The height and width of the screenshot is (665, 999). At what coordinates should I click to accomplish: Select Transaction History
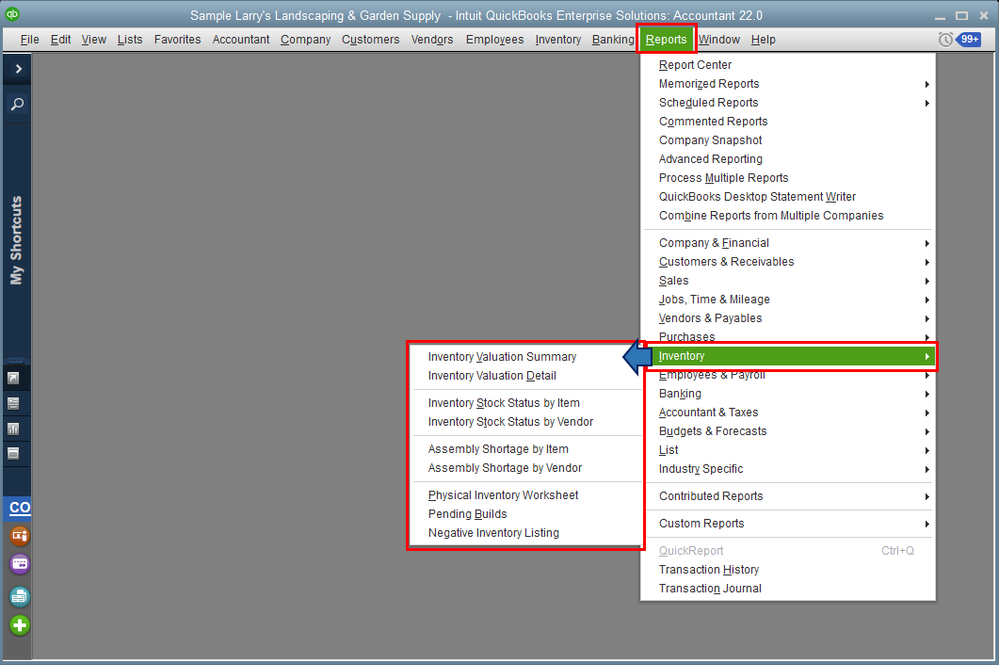[x=788, y=569]
